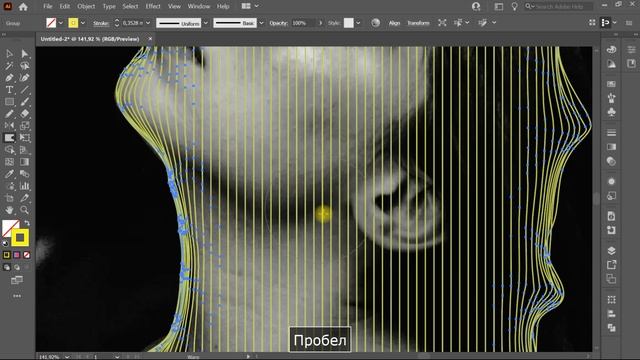Set paint mode to Color
This screenshot has width=640, height=360.
pos(7,255)
